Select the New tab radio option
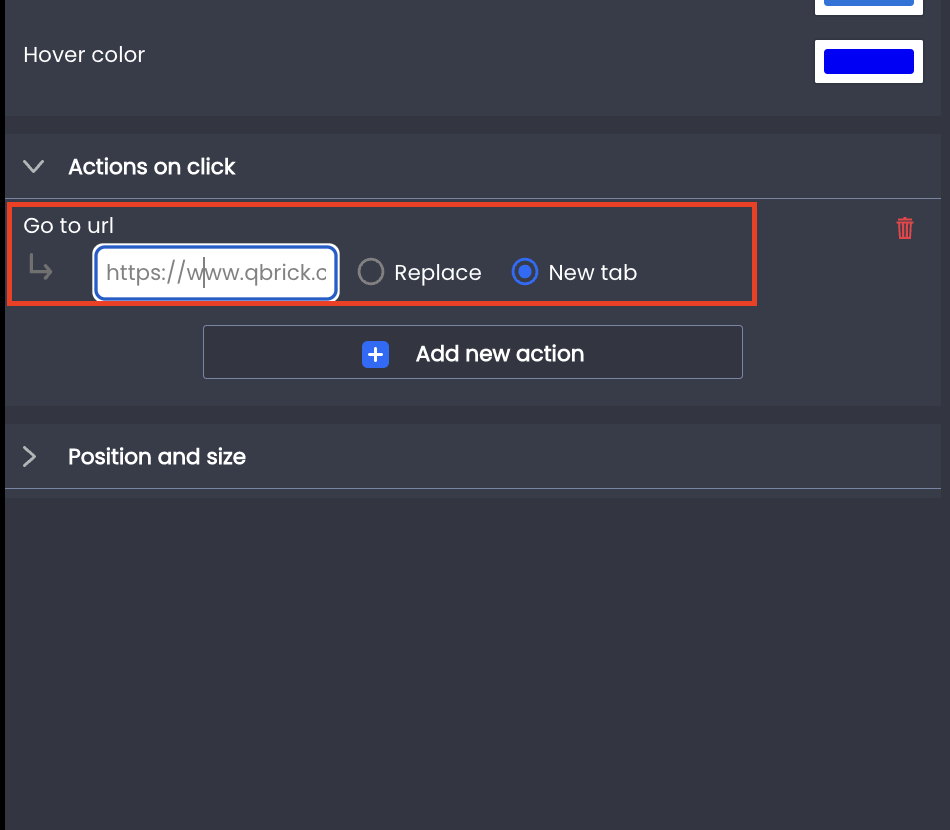Image resolution: width=950 pixels, height=830 pixels. coord(525,272)
